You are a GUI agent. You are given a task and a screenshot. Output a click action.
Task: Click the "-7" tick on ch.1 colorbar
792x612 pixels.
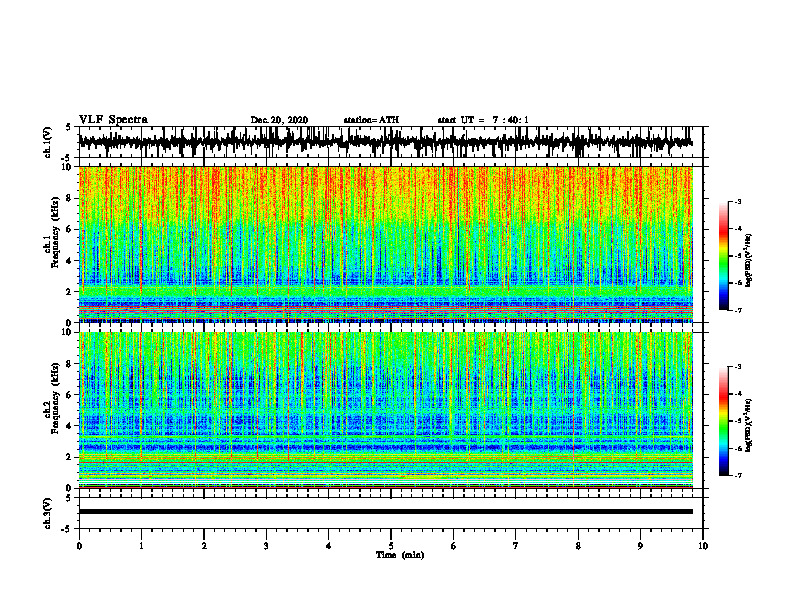pyautogui.click(x=738, y=310)
